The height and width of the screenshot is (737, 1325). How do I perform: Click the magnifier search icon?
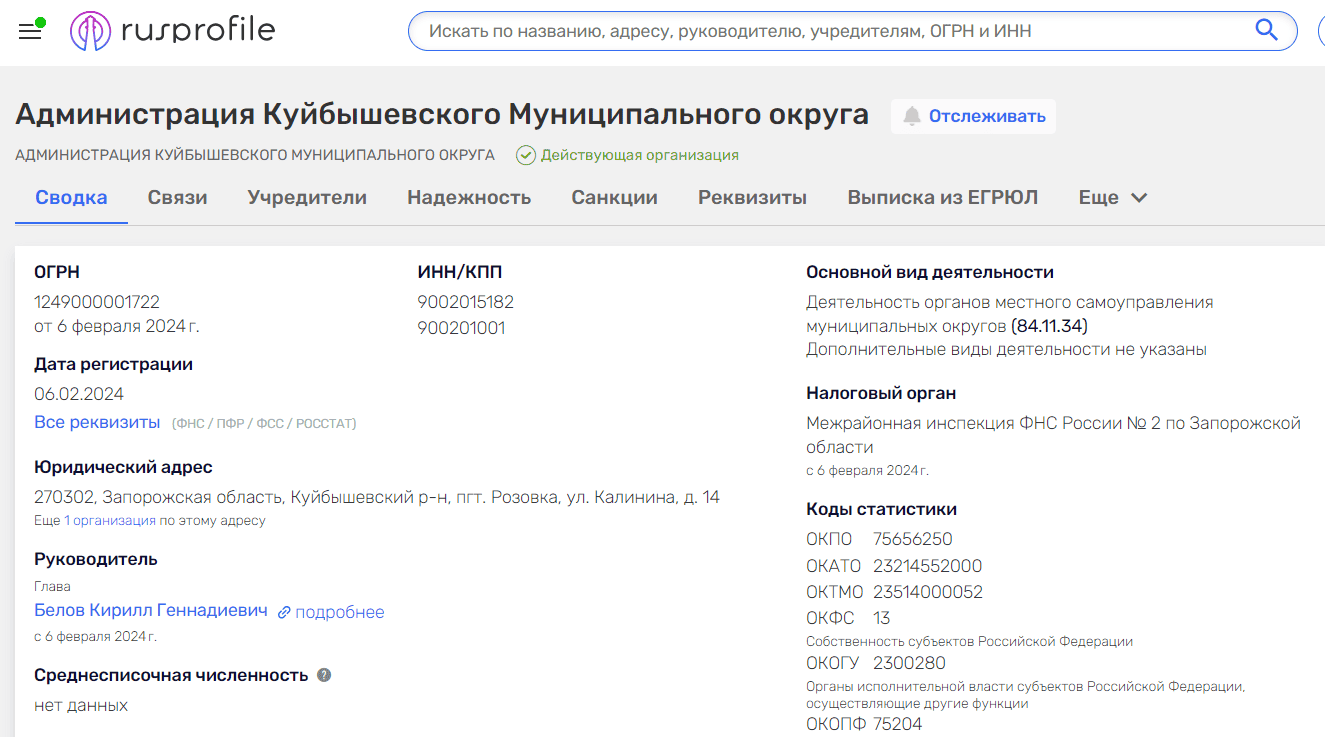tap(1266, 30)
